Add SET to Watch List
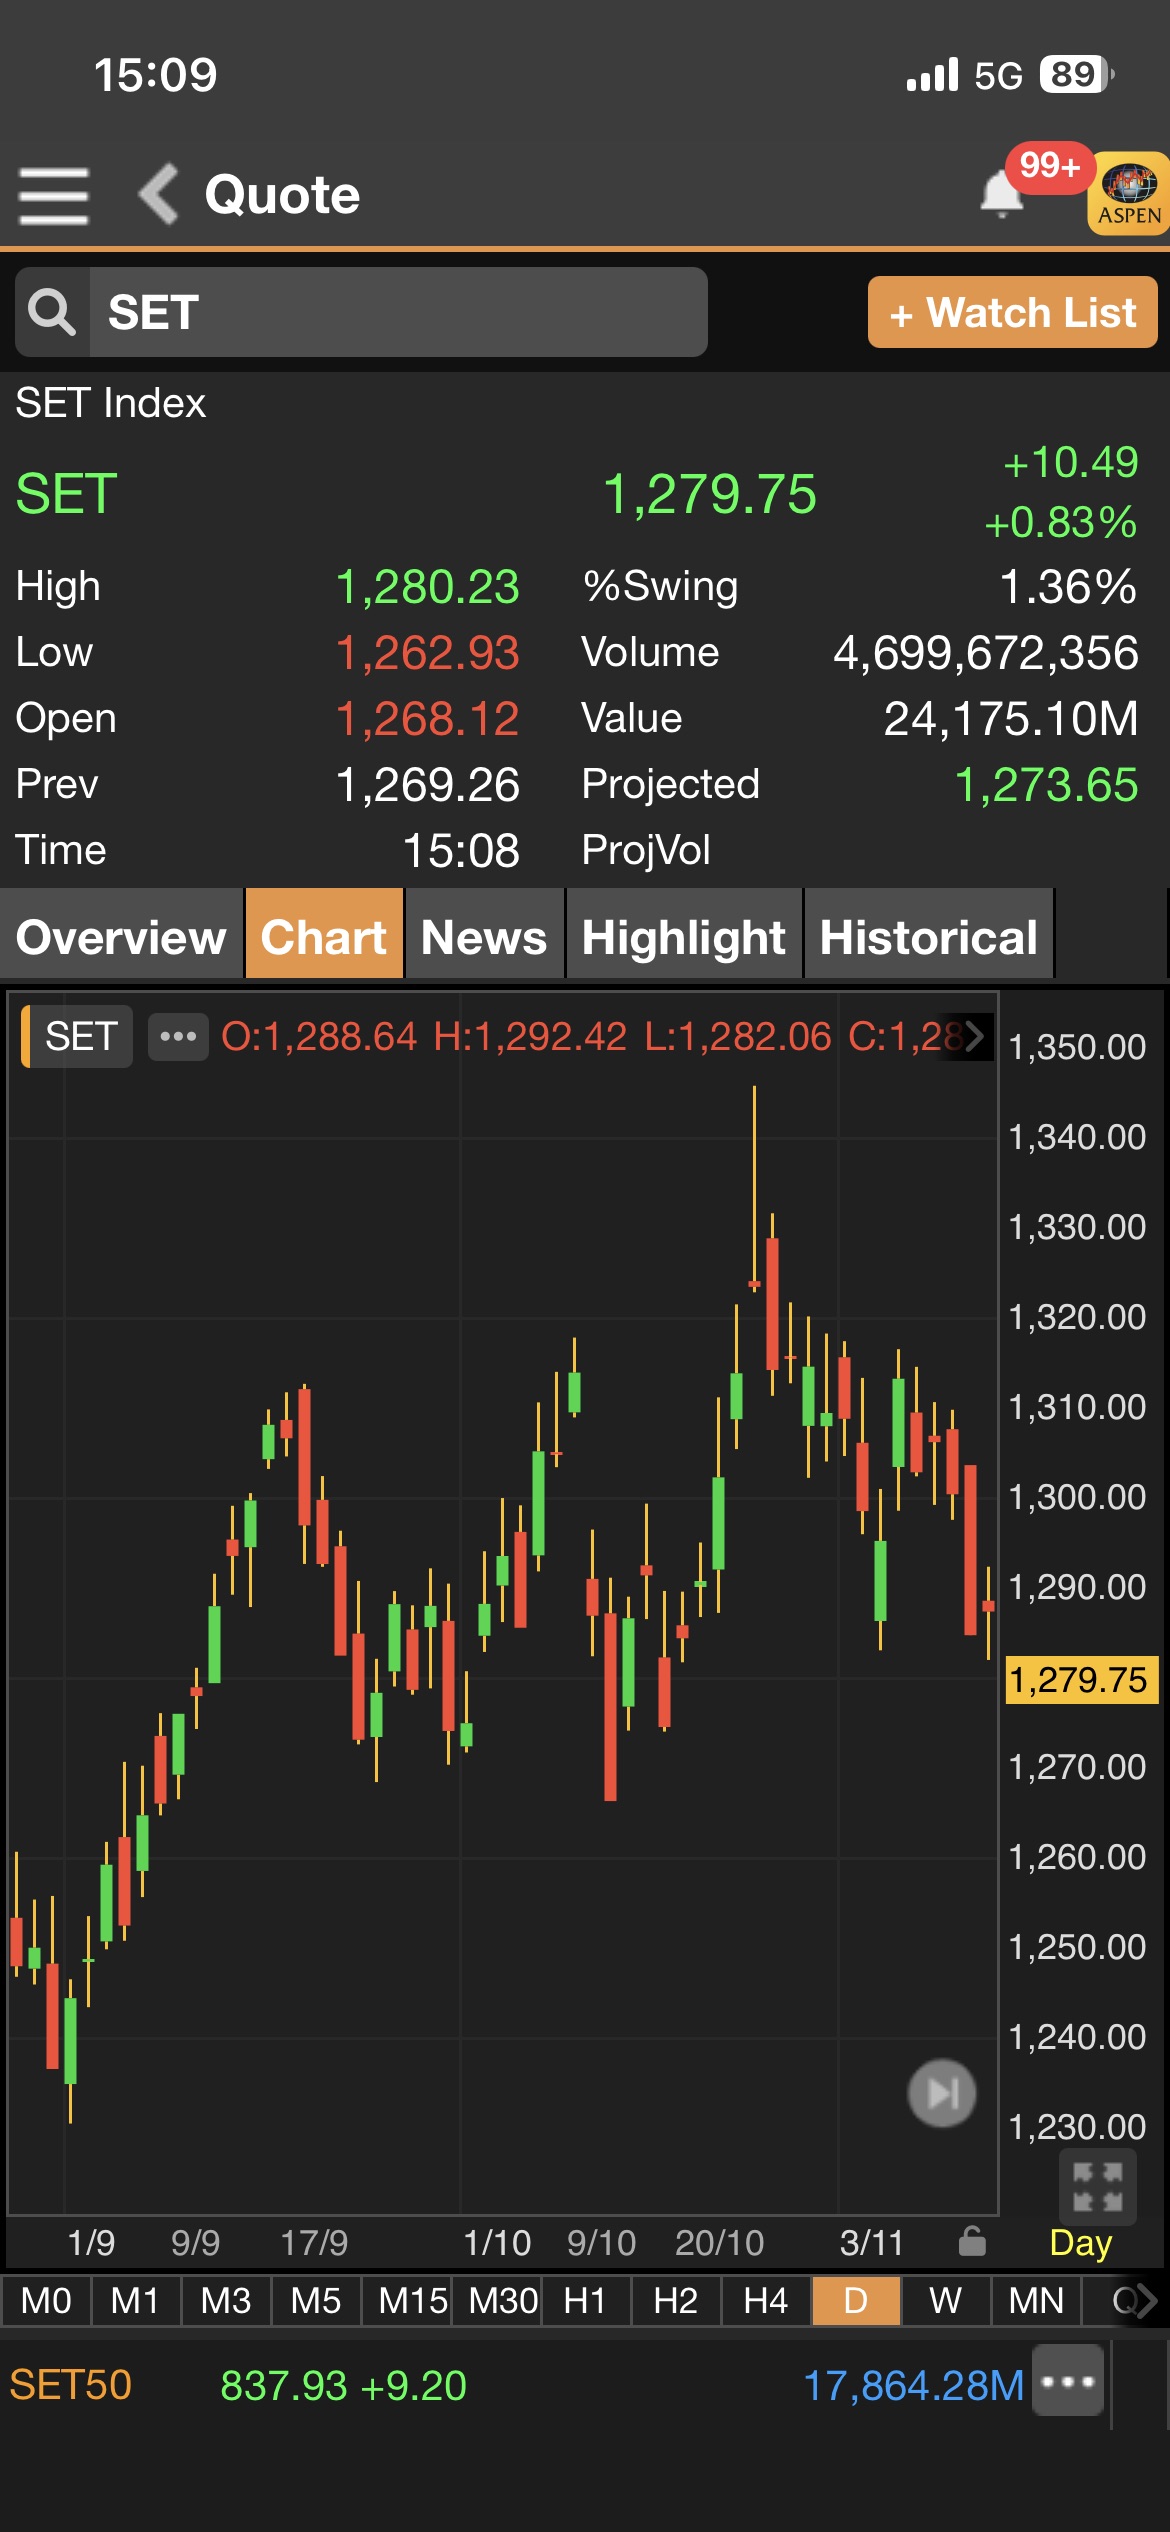Viewport: 1170px width, 2532px height. [x=1012, y=313]
